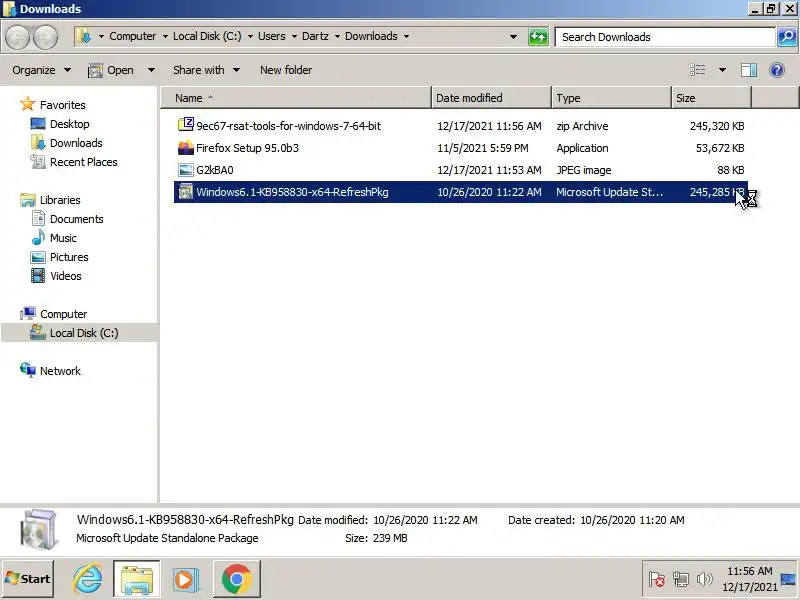Image resolution: width=800 pixels, height=600 pixels.
Task: Expand the Downloads breadcrumb dropdown arrow
Action: (406, 36)
